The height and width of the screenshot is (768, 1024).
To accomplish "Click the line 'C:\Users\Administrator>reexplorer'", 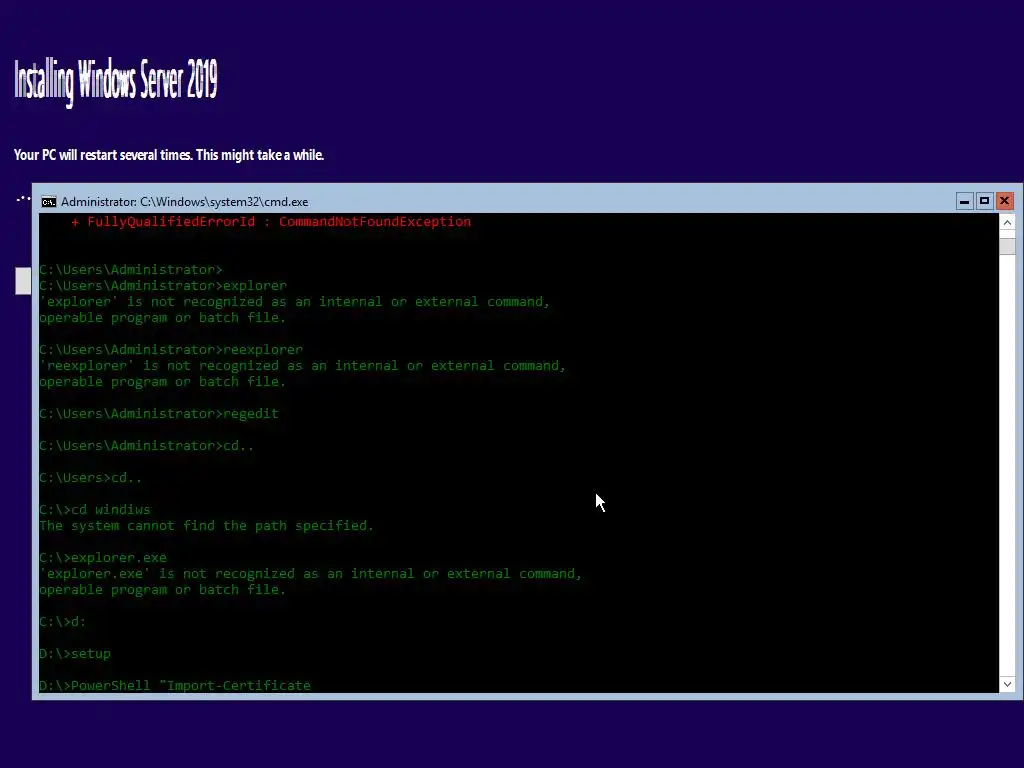I will [171, 349].
